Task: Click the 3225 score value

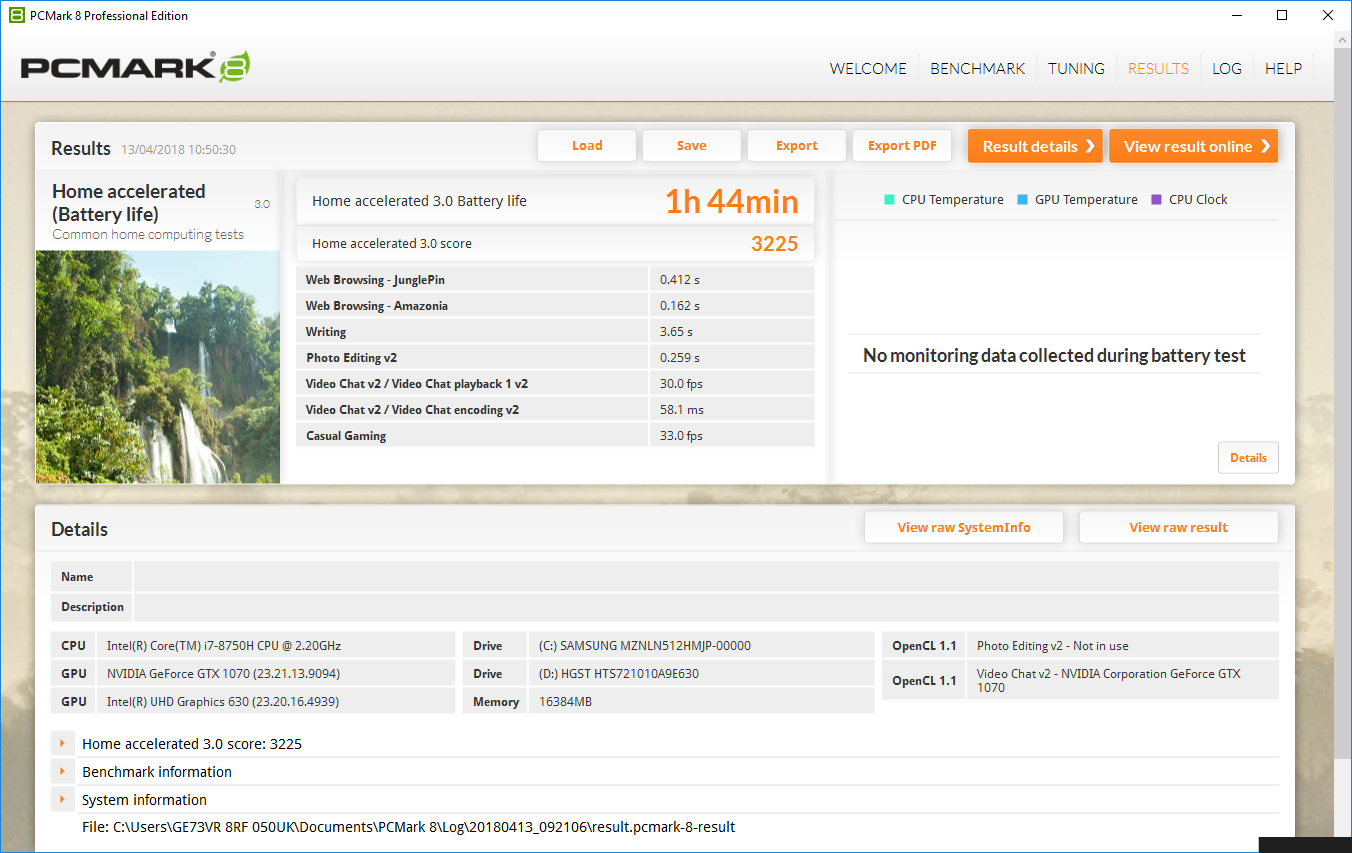Action: click(x=775, y=243)
